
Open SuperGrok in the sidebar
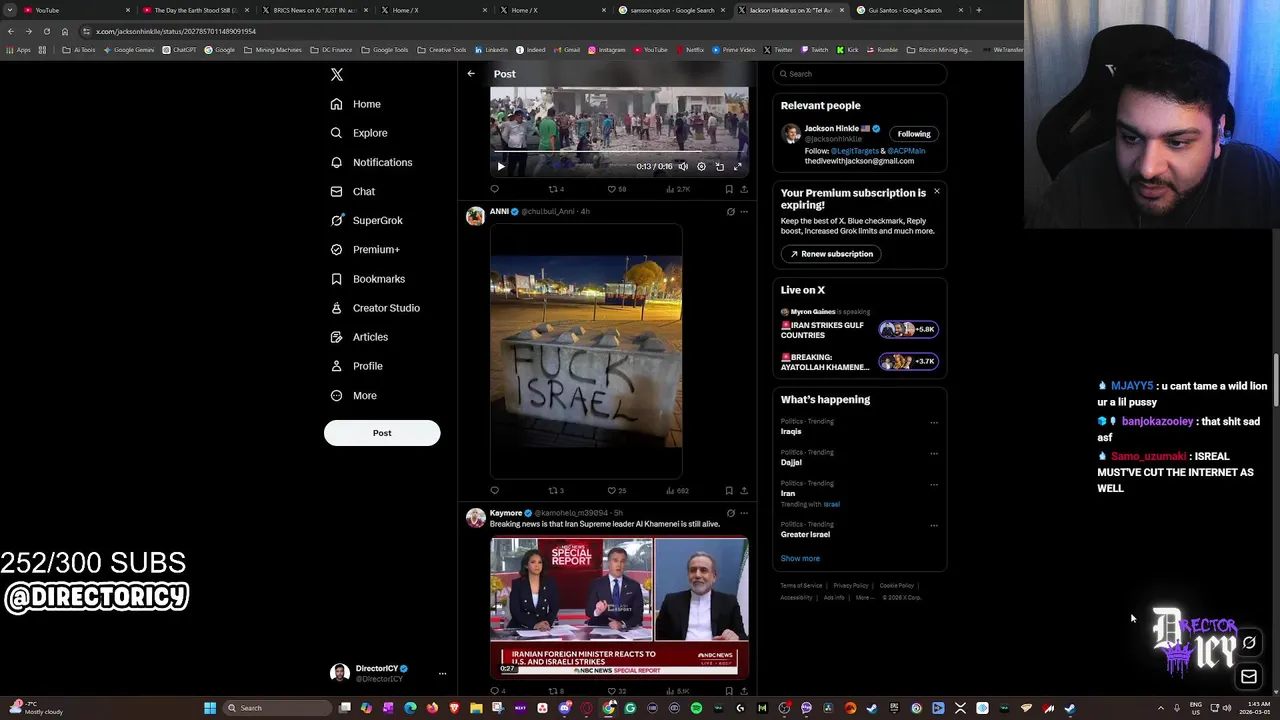[367, 220]
